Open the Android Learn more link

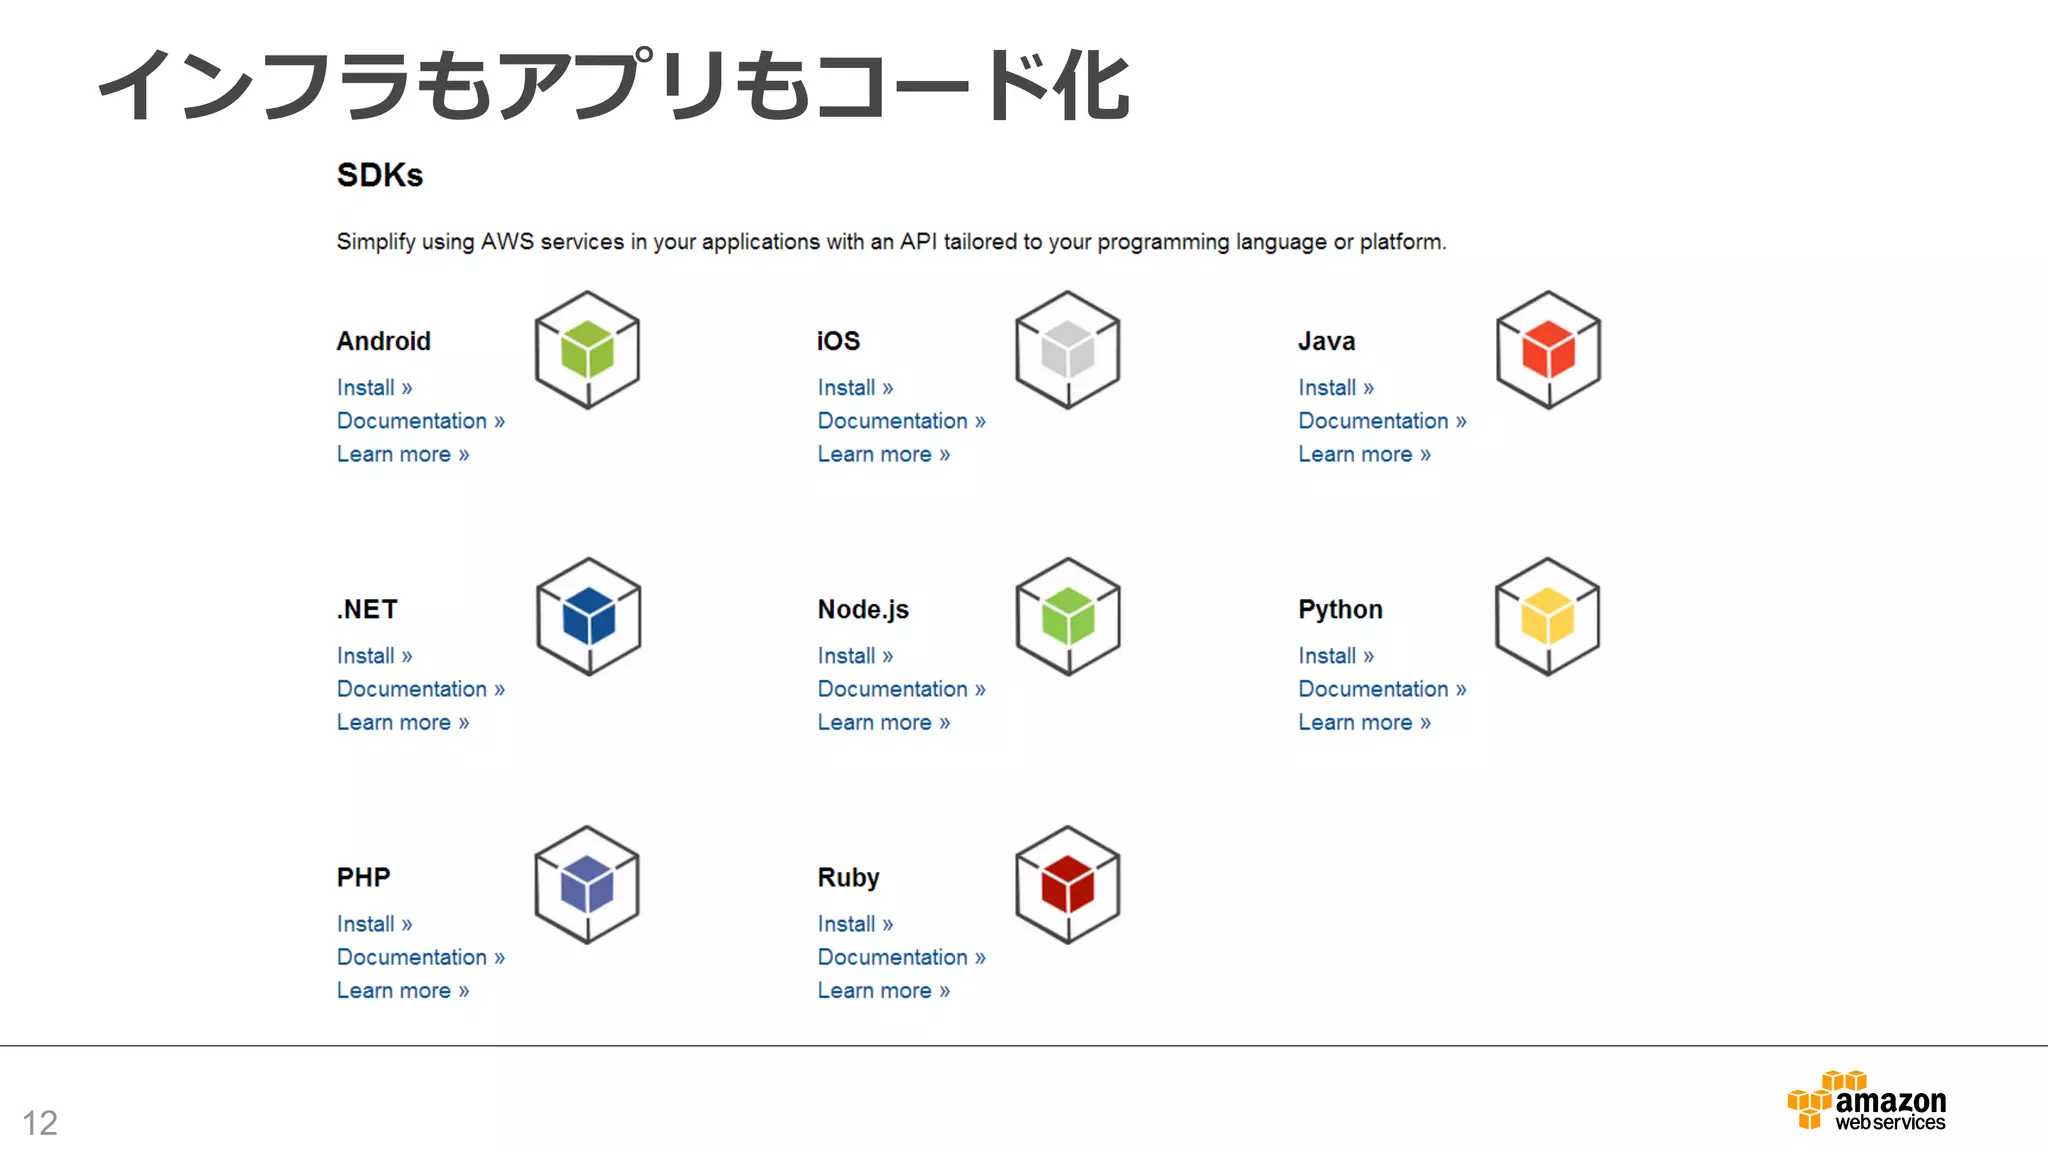click(x=402, y=454)
